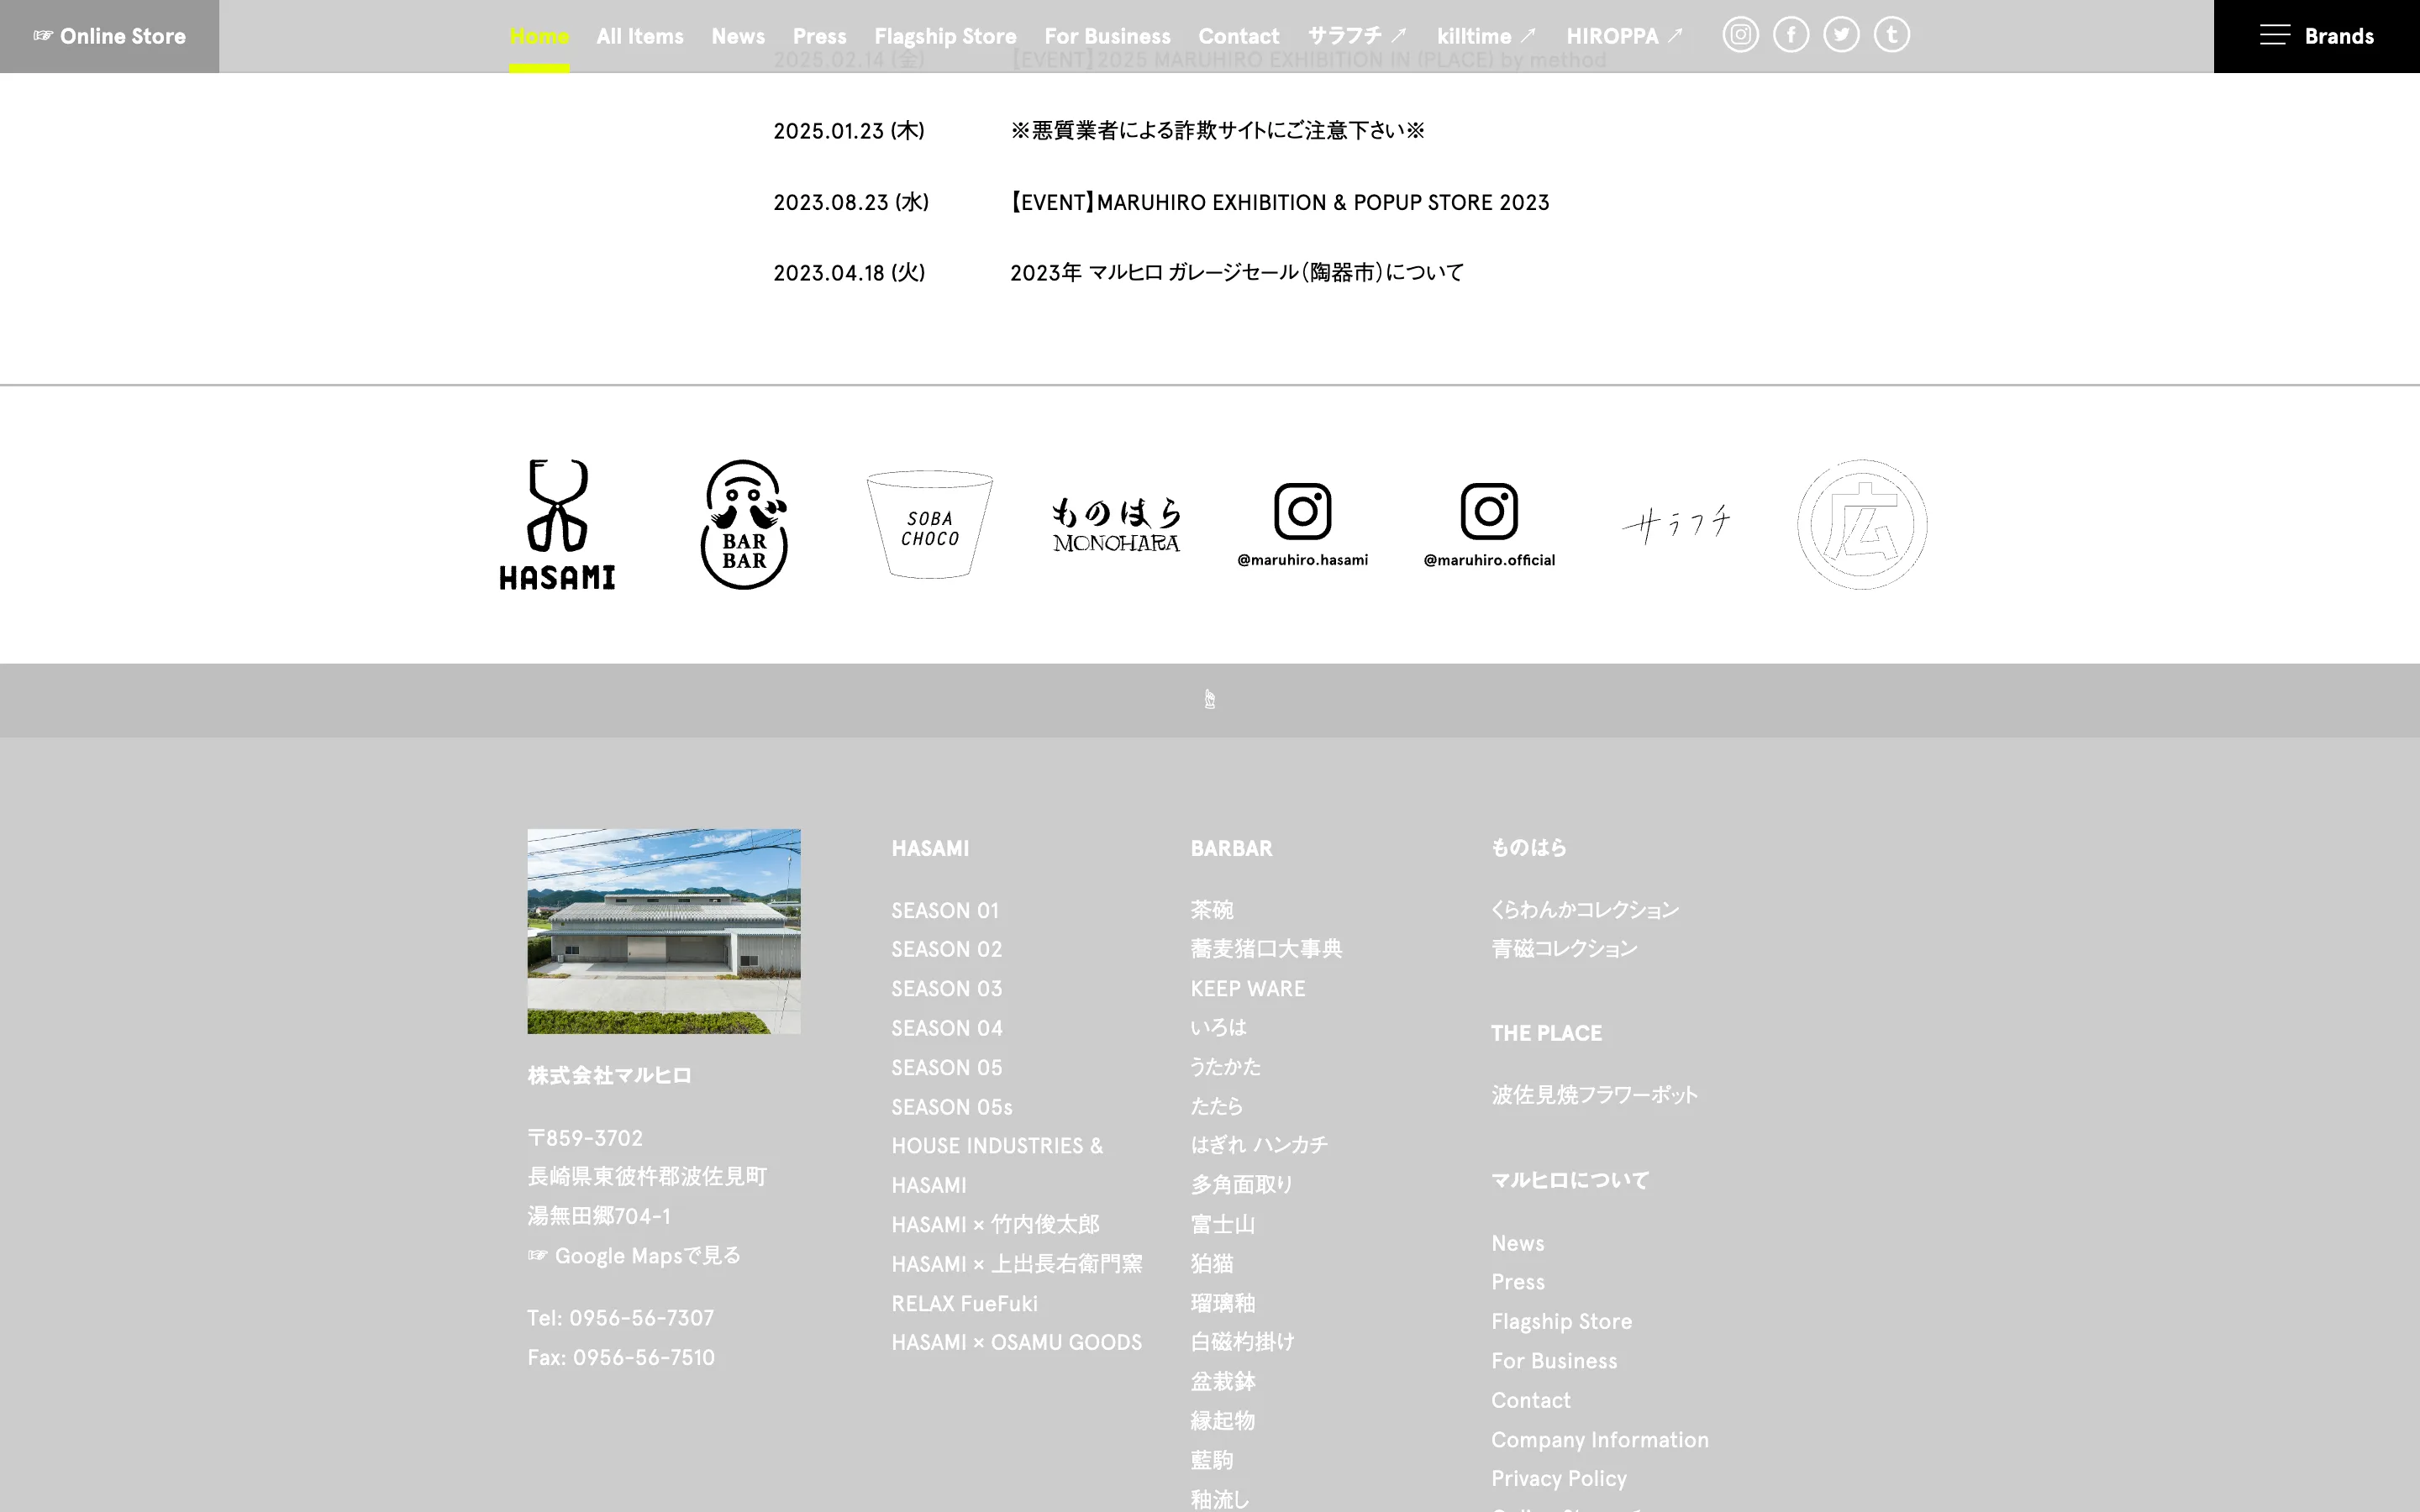Open the 悪質業者による詐欺サイト notice
Screen dimensions: 2420x1512
[1217, 131]
